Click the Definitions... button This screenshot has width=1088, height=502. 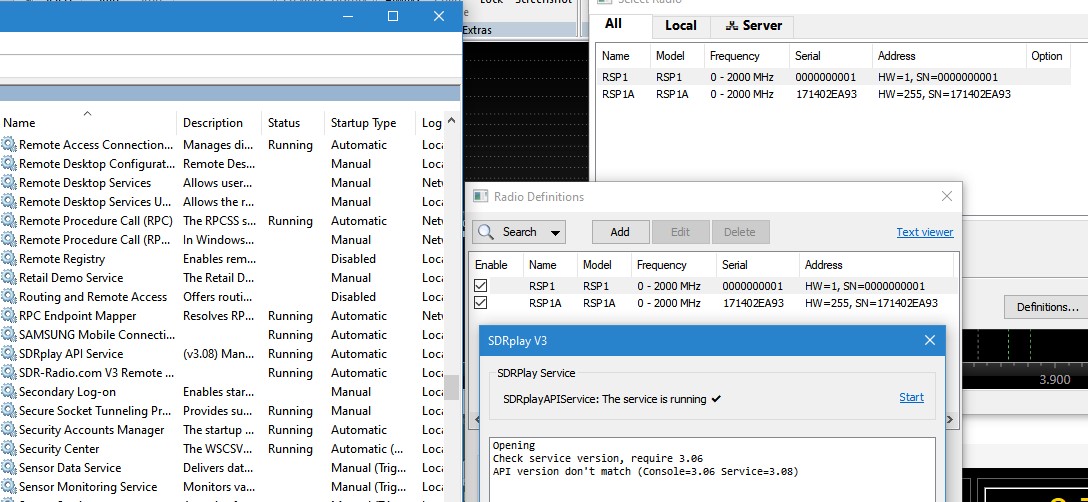tap(1047, 307)
